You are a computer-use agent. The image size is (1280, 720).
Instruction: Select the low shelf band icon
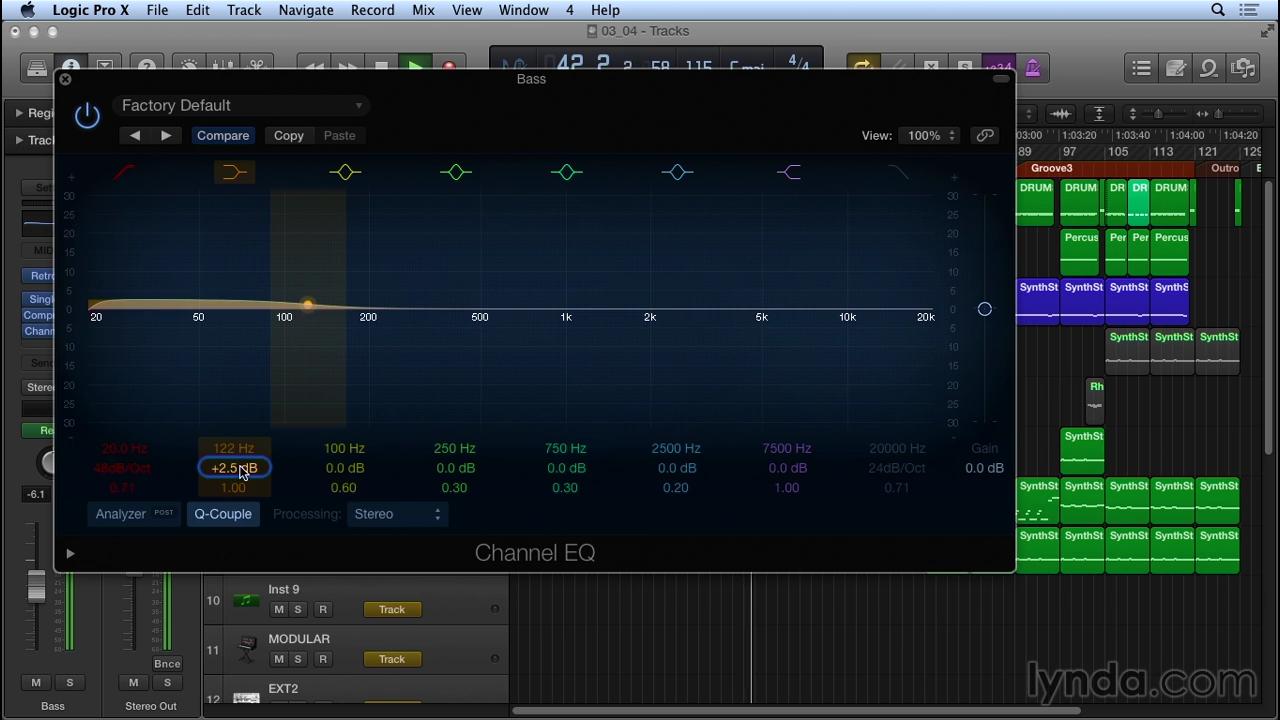[234, 172]
